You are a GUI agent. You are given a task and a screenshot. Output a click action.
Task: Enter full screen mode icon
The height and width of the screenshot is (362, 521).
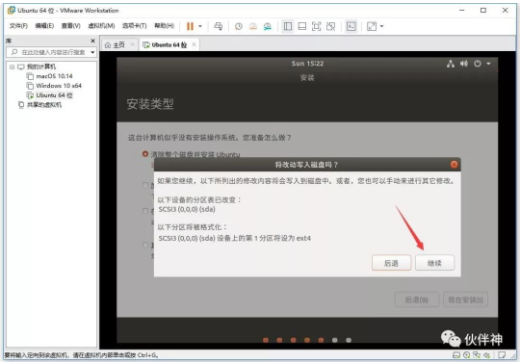coord(316,26)
